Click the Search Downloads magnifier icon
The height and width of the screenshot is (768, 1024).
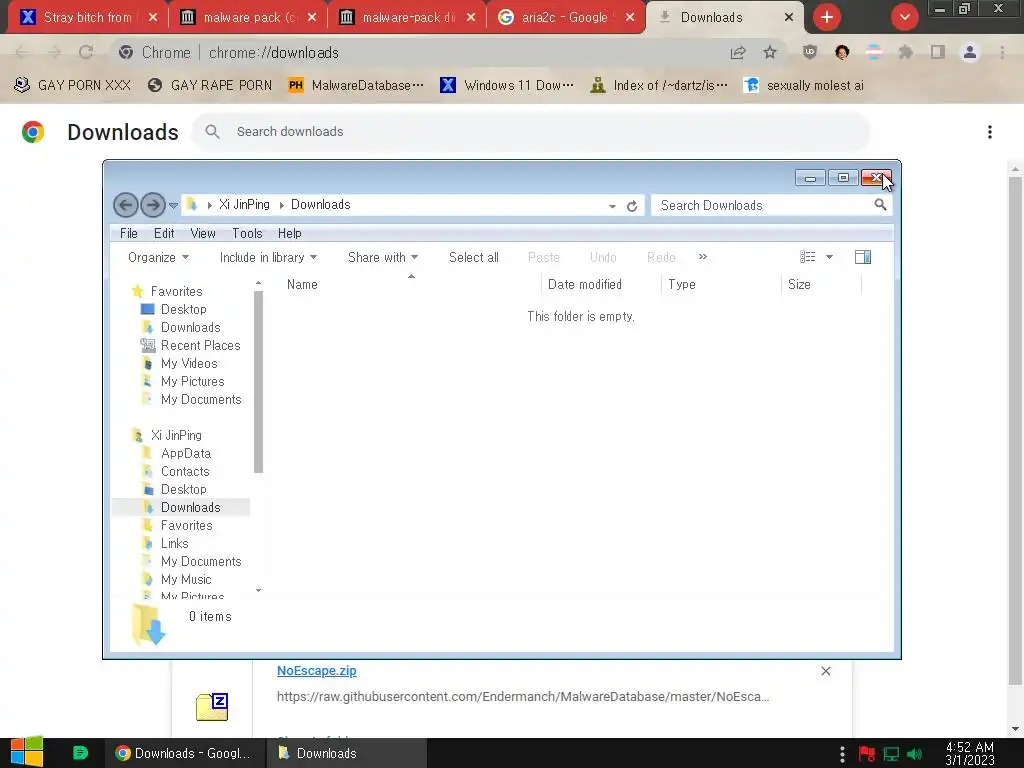[880, 205]
